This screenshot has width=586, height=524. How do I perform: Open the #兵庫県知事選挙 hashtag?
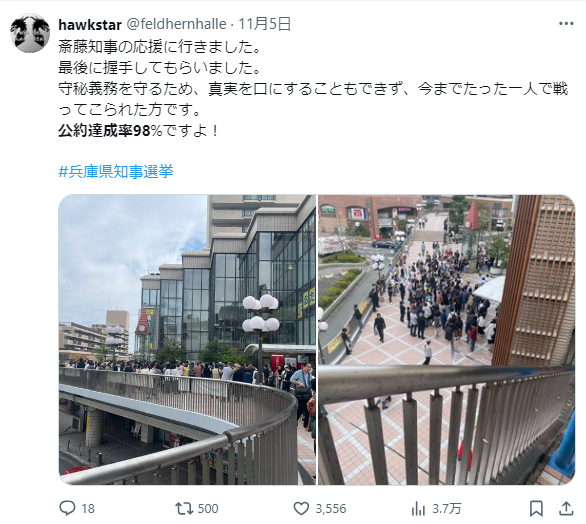click(116, 172)
